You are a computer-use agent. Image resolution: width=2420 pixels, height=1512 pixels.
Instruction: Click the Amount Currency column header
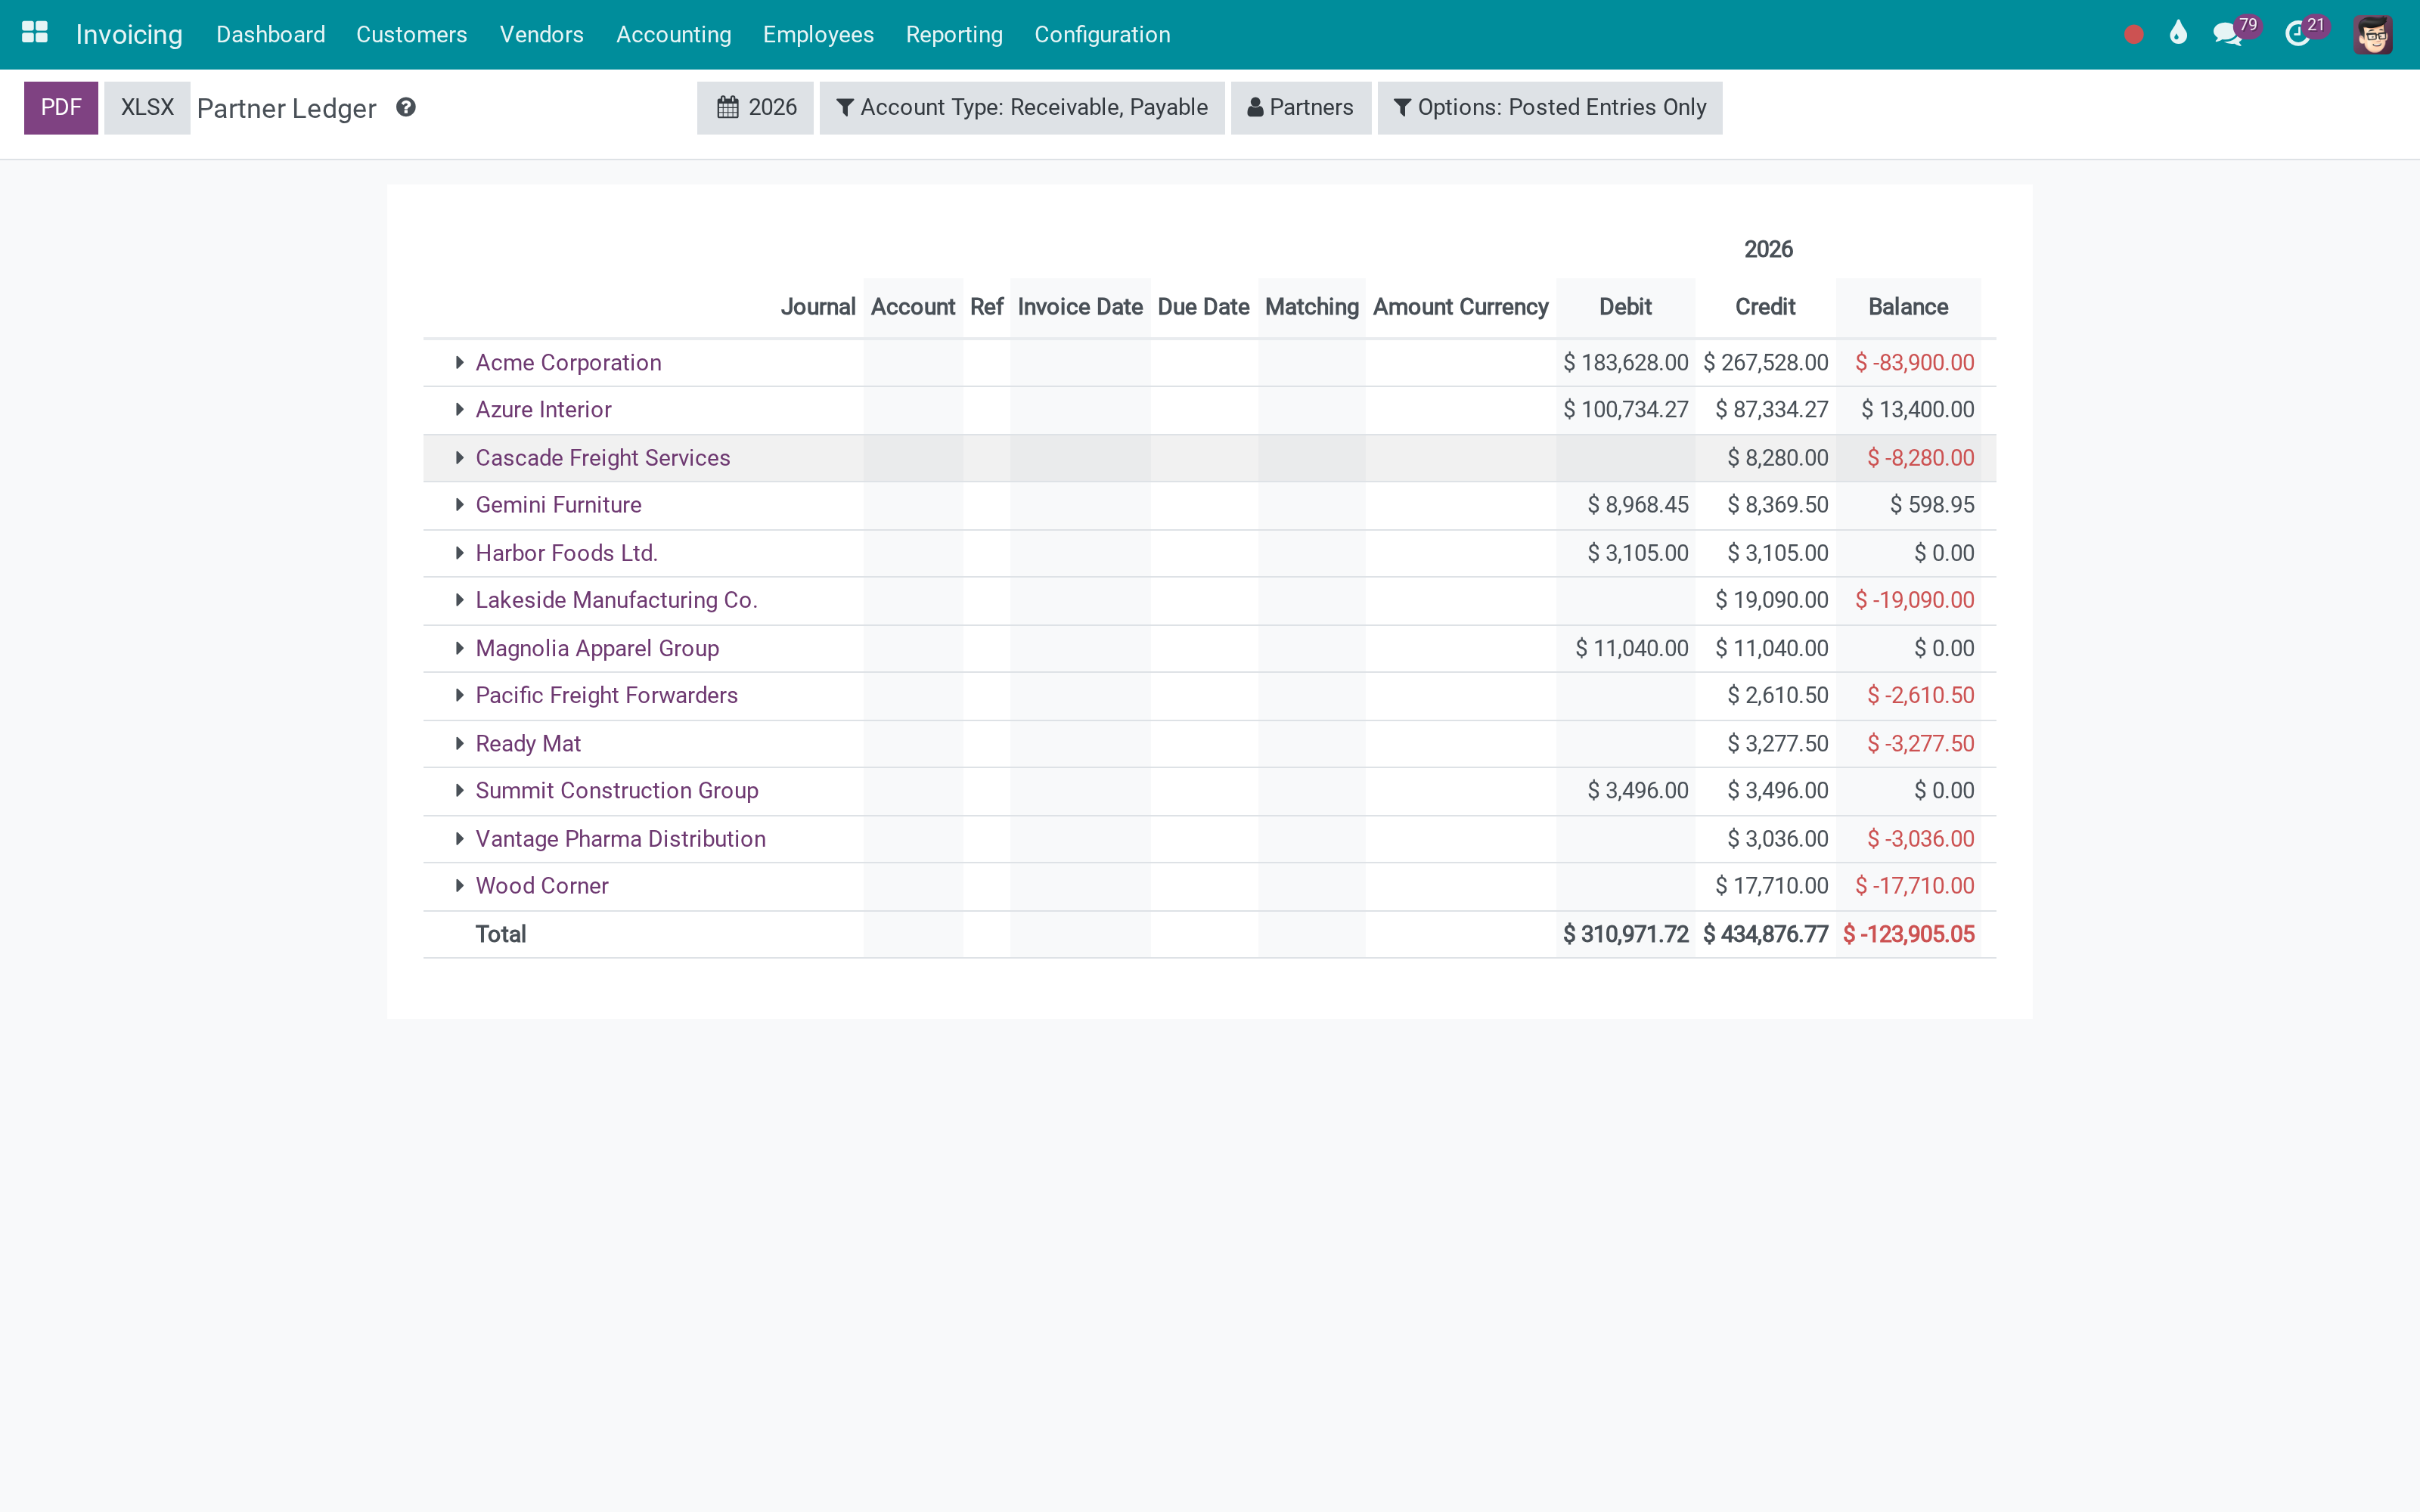[1460, 306]
